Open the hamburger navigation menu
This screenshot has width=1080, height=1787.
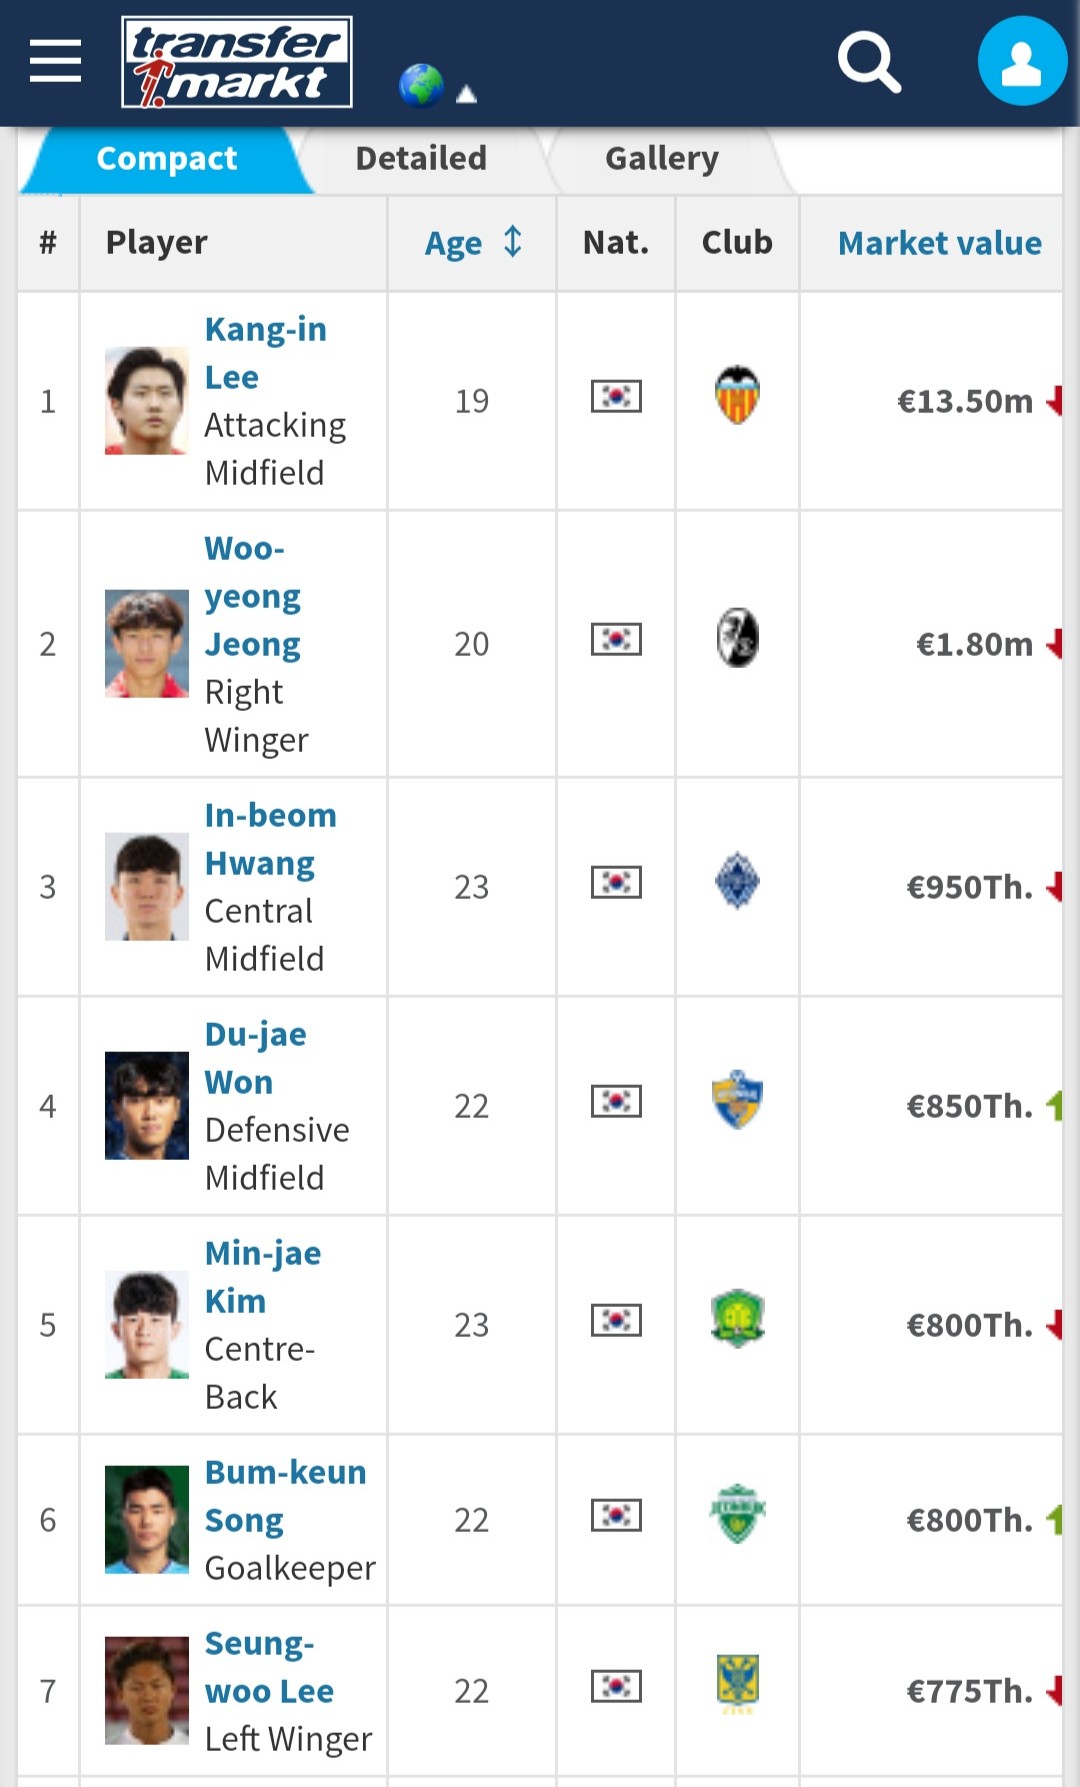coord(55,61)
